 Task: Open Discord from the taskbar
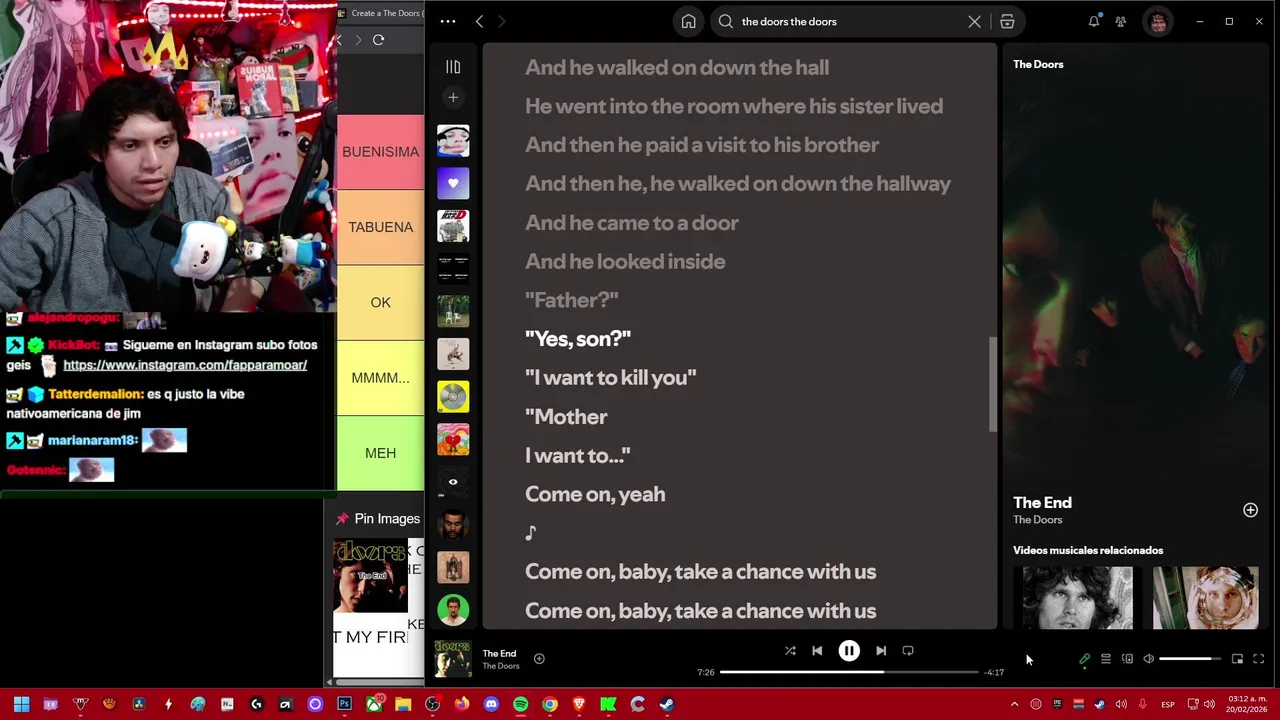(x=491, y=704)
